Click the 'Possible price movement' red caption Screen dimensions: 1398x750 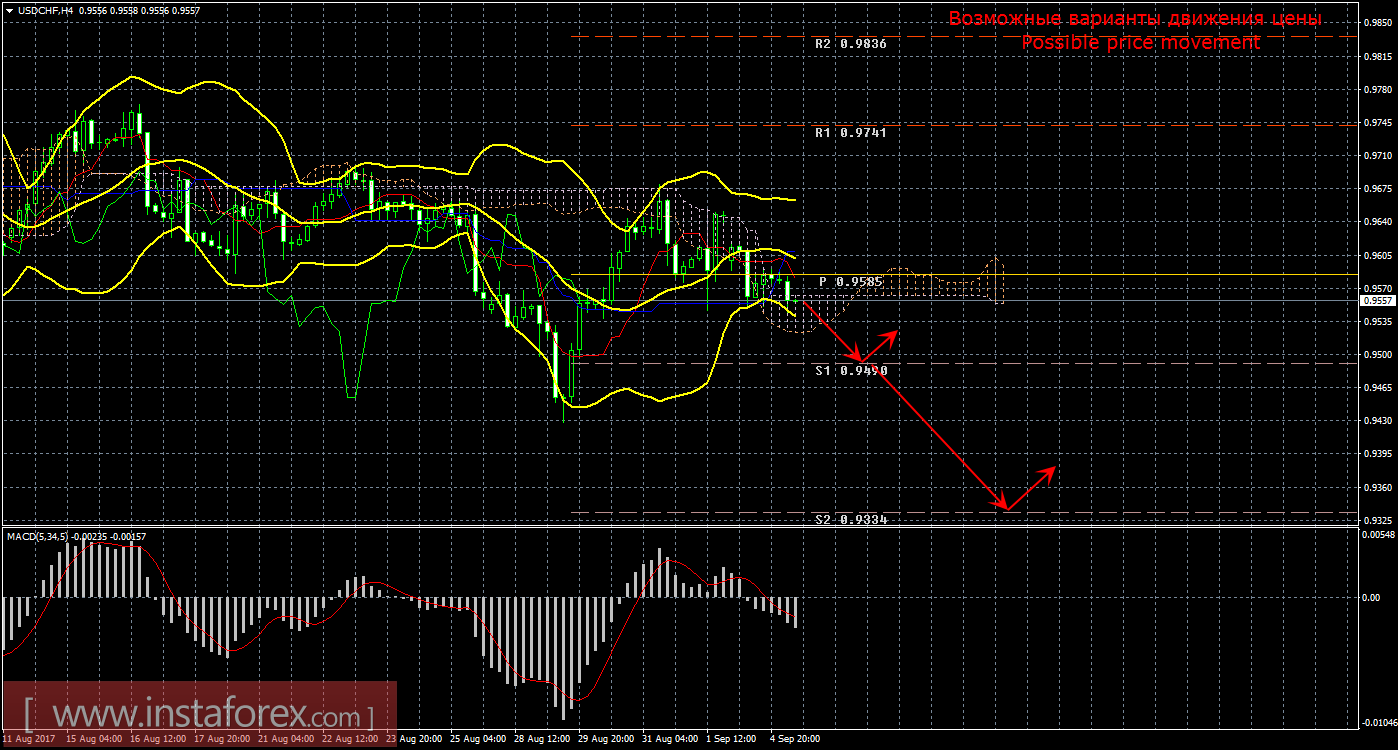[1141, 43]
